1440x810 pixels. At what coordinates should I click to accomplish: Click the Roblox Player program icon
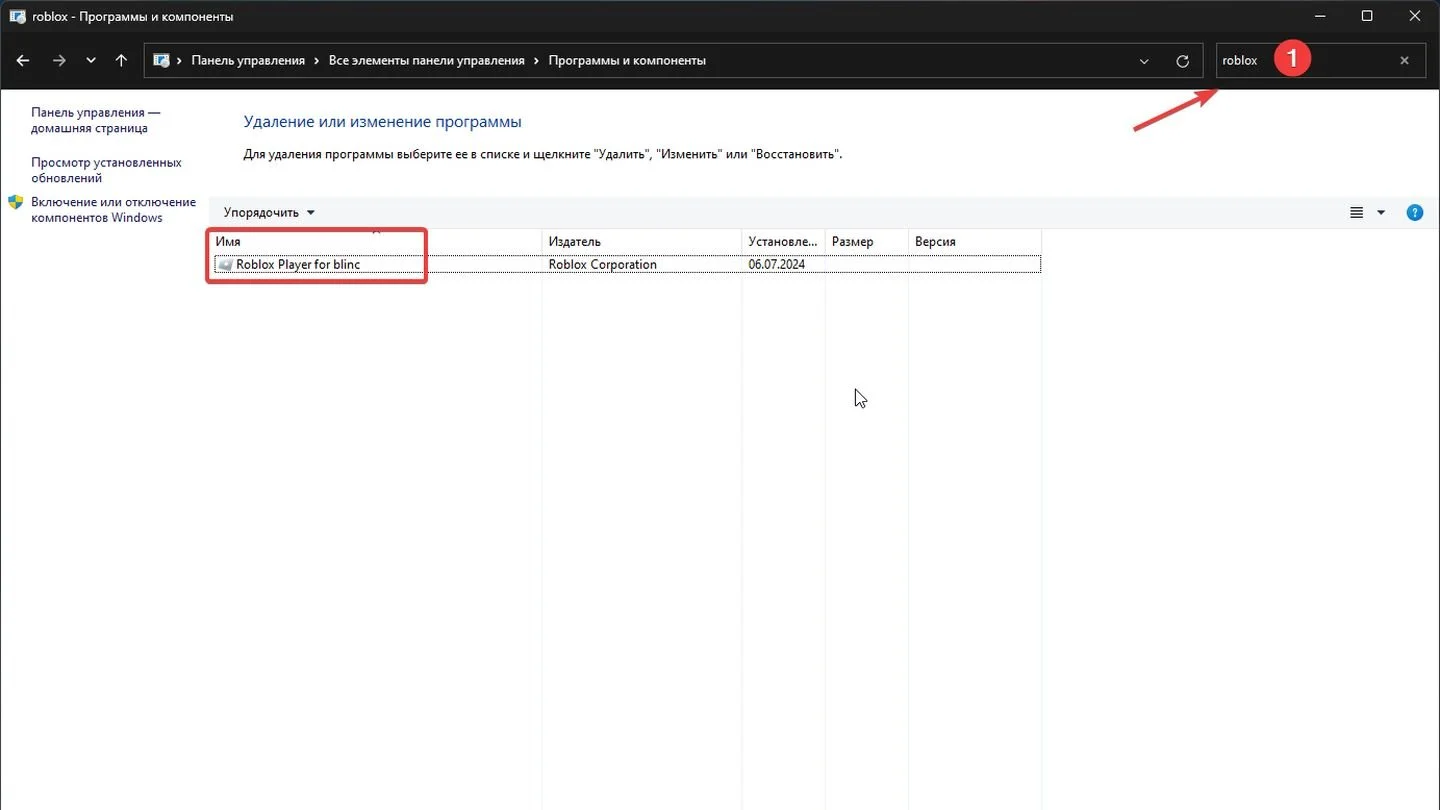tap(225, 265)
